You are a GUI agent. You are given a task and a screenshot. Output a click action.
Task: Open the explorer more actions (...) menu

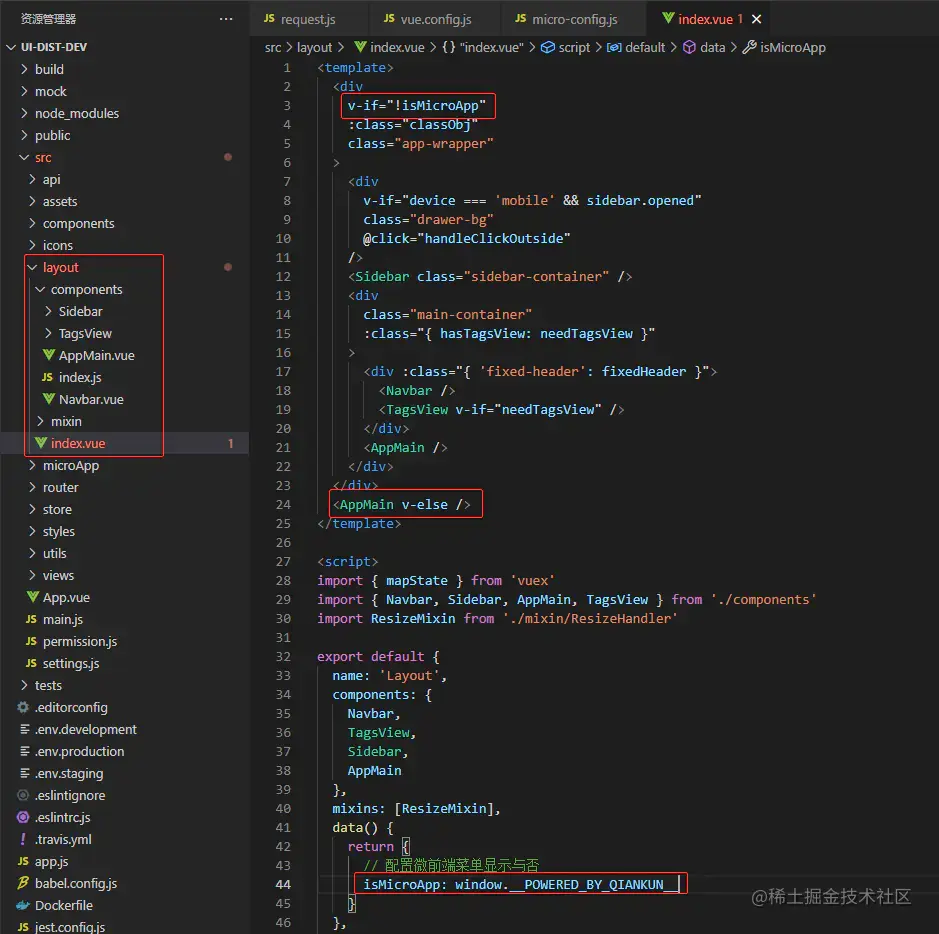pyautogui.click(x=225, y=18)
